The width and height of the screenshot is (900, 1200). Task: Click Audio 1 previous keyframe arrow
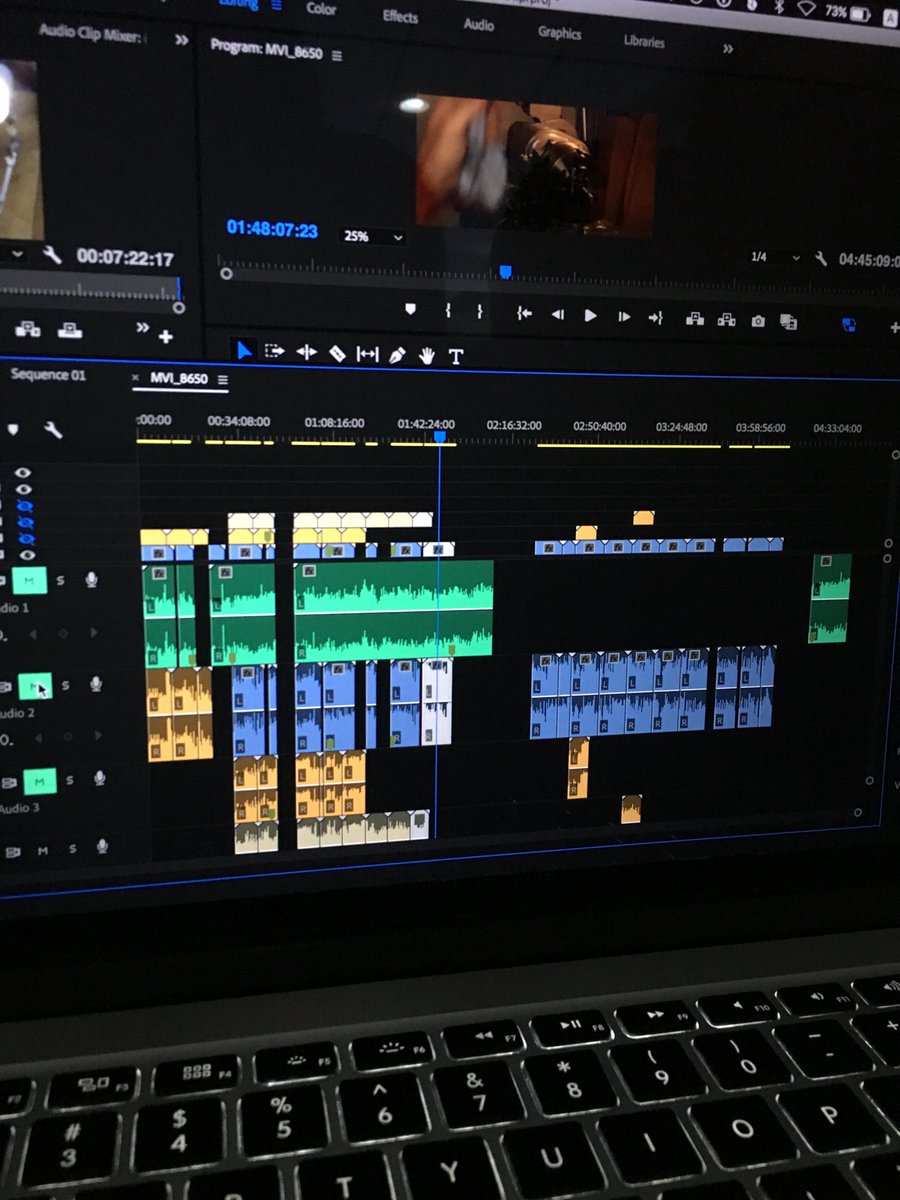coord(32,634)
